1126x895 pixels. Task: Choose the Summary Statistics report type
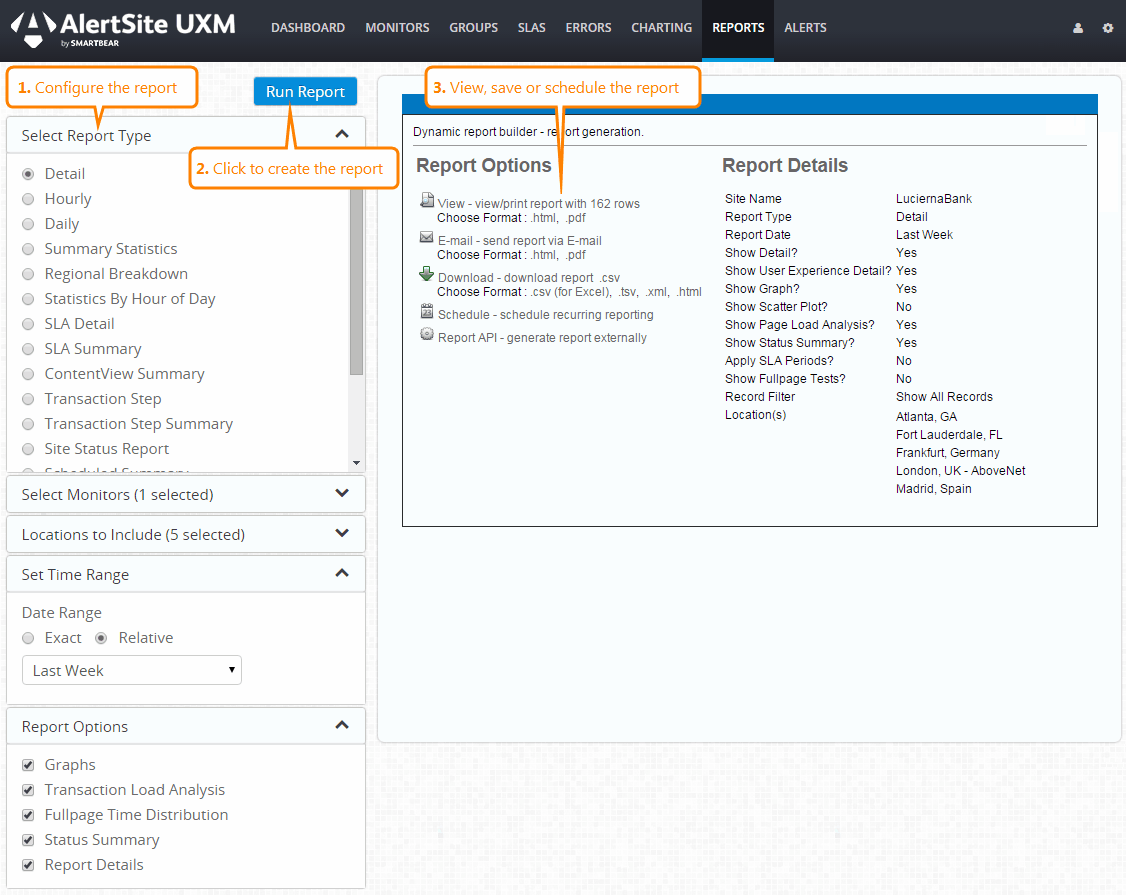tap(28, 249)
